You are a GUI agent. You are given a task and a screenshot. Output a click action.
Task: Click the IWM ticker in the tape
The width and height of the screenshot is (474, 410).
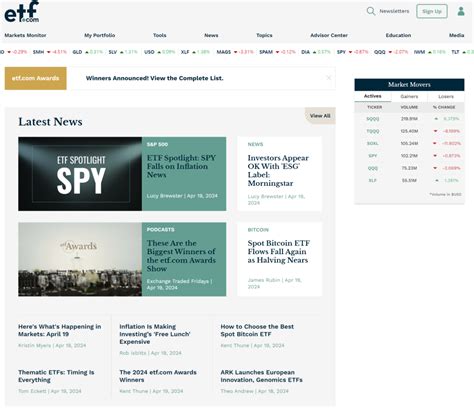419,52
